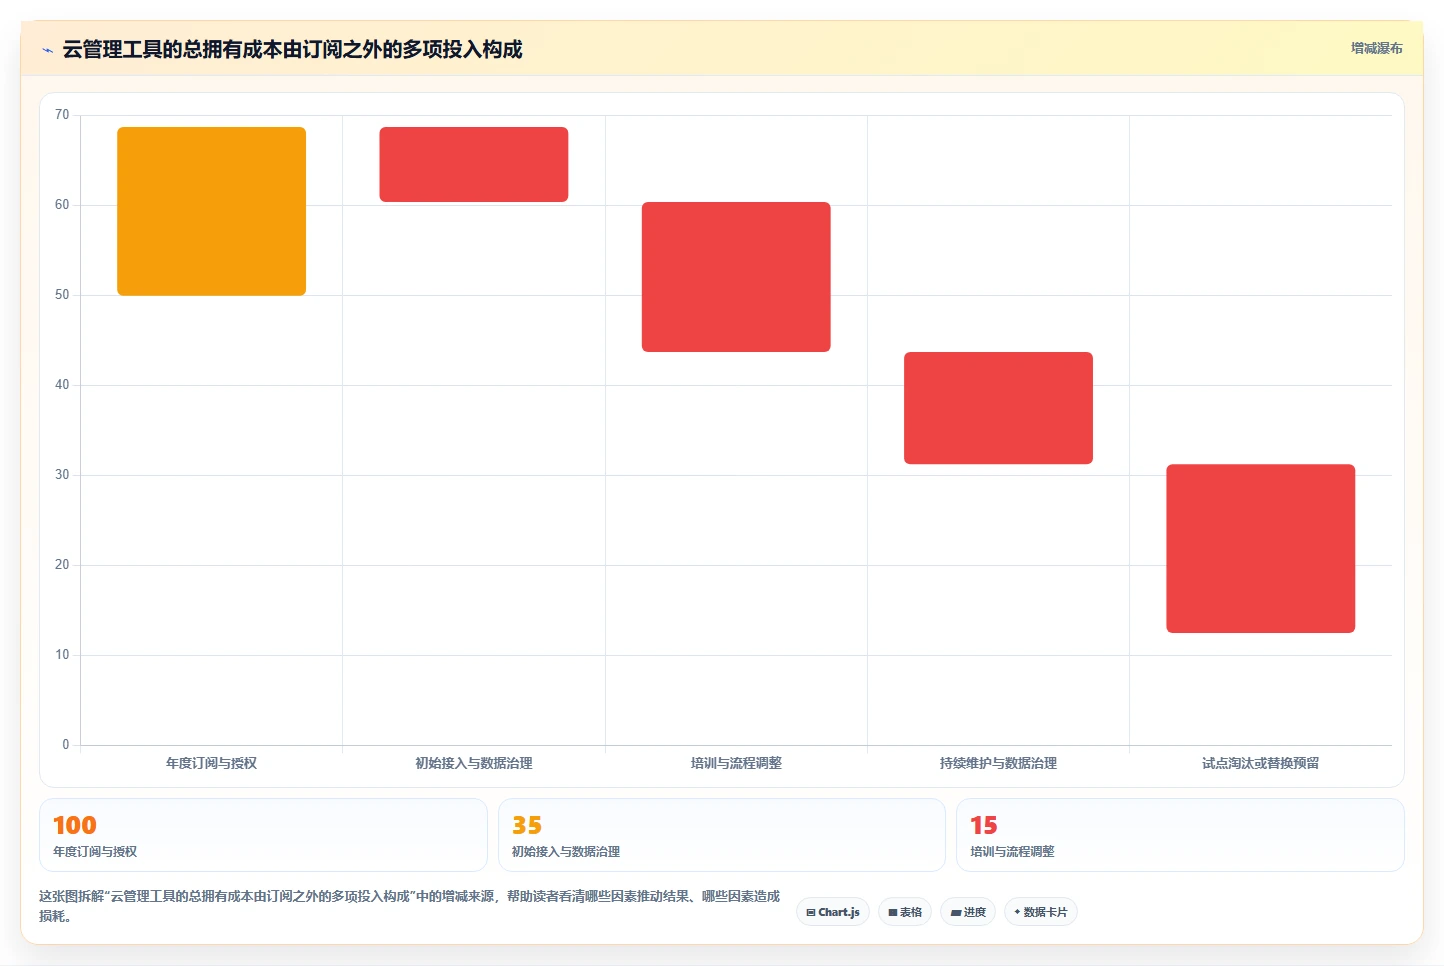
Task: Click the 增减瀑布 label in the header
Action: (1376, 48)
